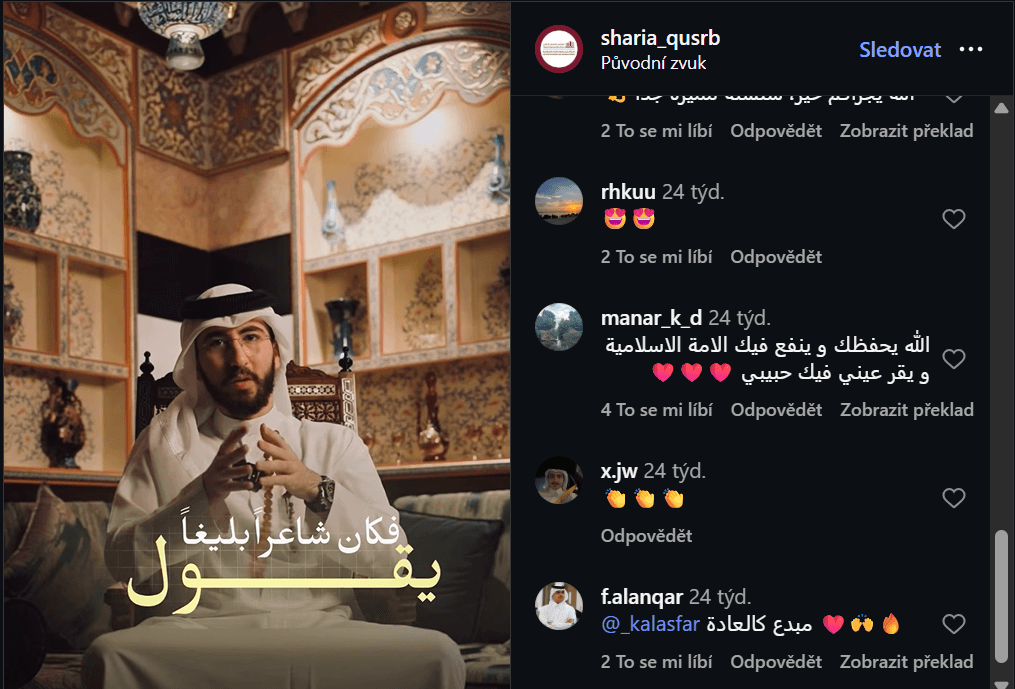The height and width of the screenshot is (689, 1015).
Task: Open rhkuu's sunset avatar
Action: [559, 201]
